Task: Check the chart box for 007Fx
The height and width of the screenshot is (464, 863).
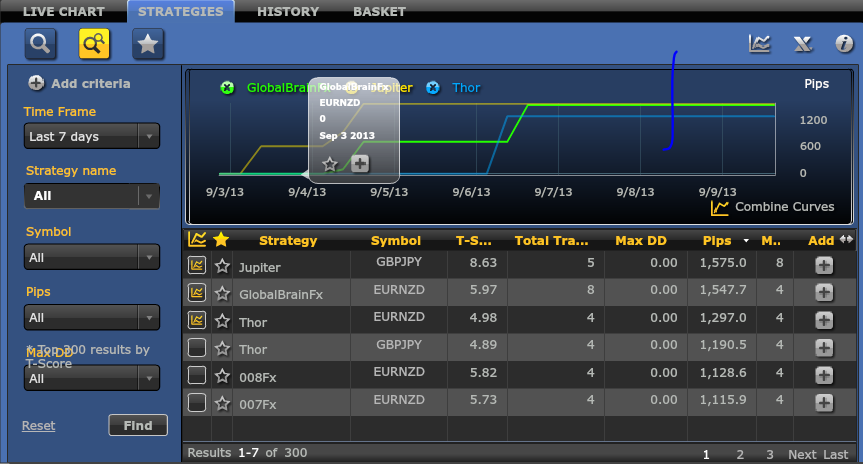Action: (x=197, y=402)
